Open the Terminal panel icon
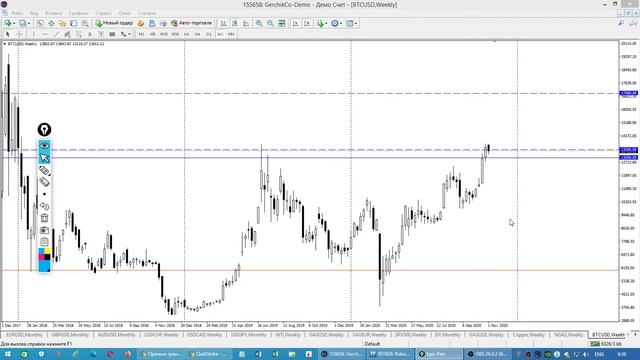The width and height of the screenshot is (640, 360). pos(73,23)
